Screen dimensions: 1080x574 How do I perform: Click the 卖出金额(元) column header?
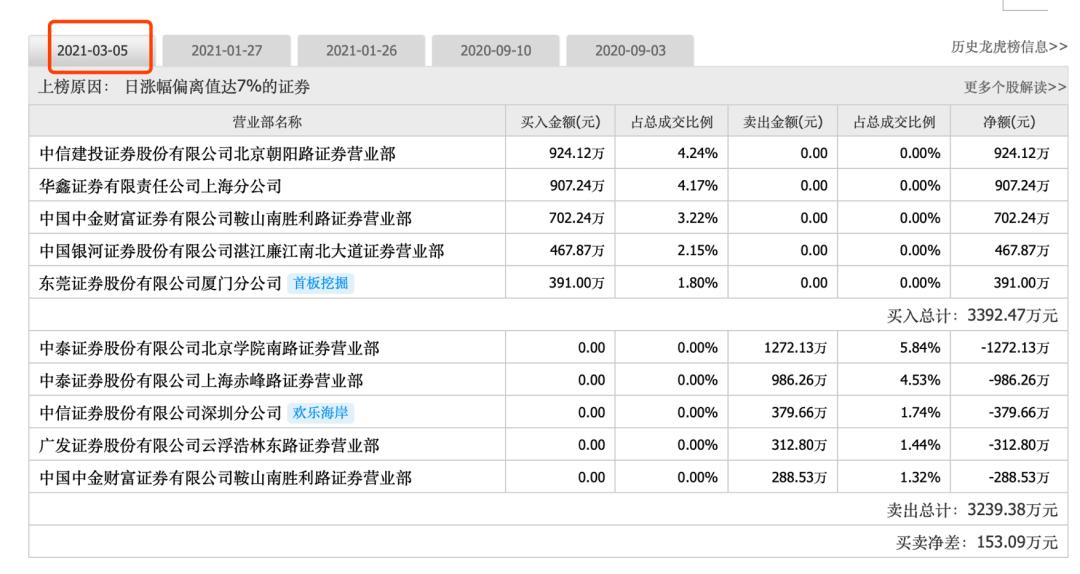782,122
